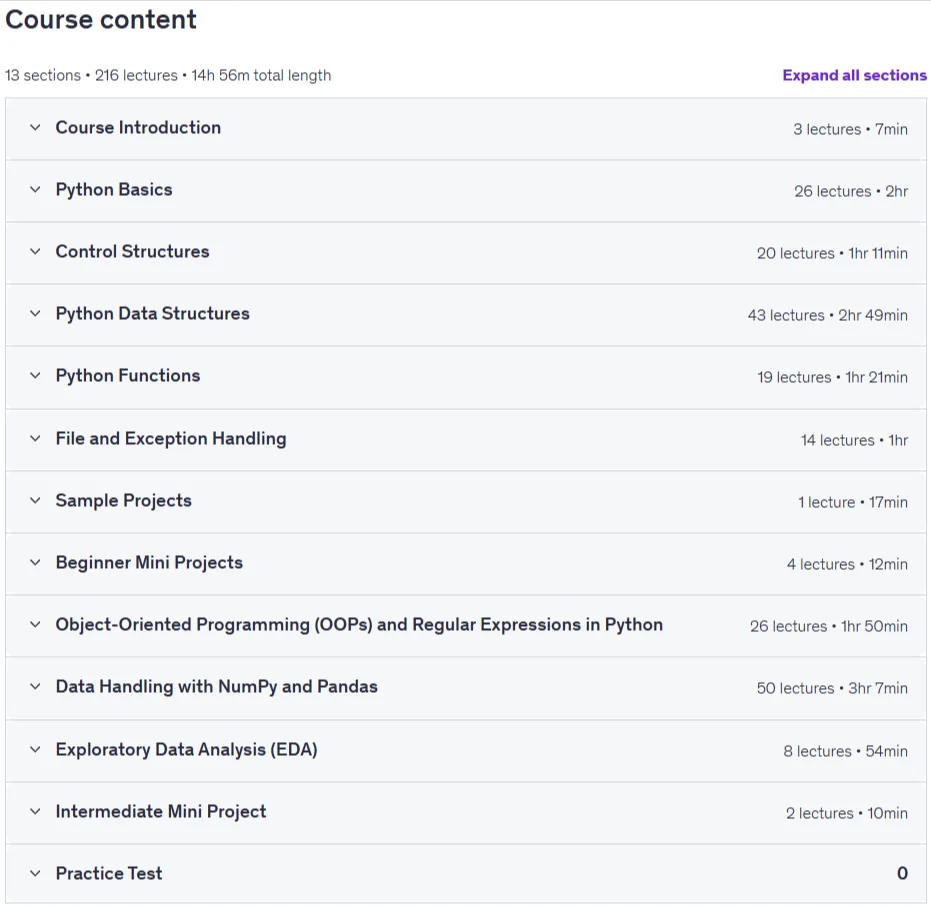Expand the NumPy and Pandas chevron
The image size is (931, 907).
click(x=35, y=687)
